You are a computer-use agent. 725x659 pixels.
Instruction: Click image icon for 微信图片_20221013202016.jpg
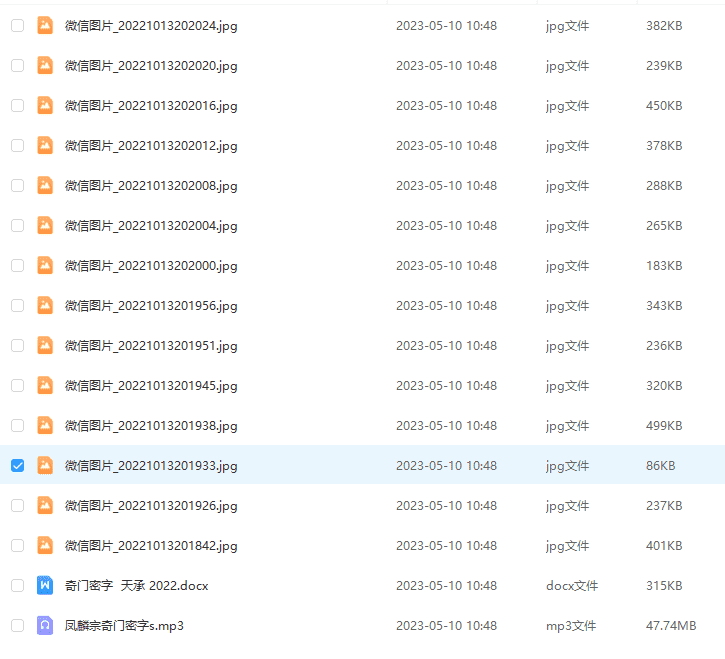tap(45, 106)
